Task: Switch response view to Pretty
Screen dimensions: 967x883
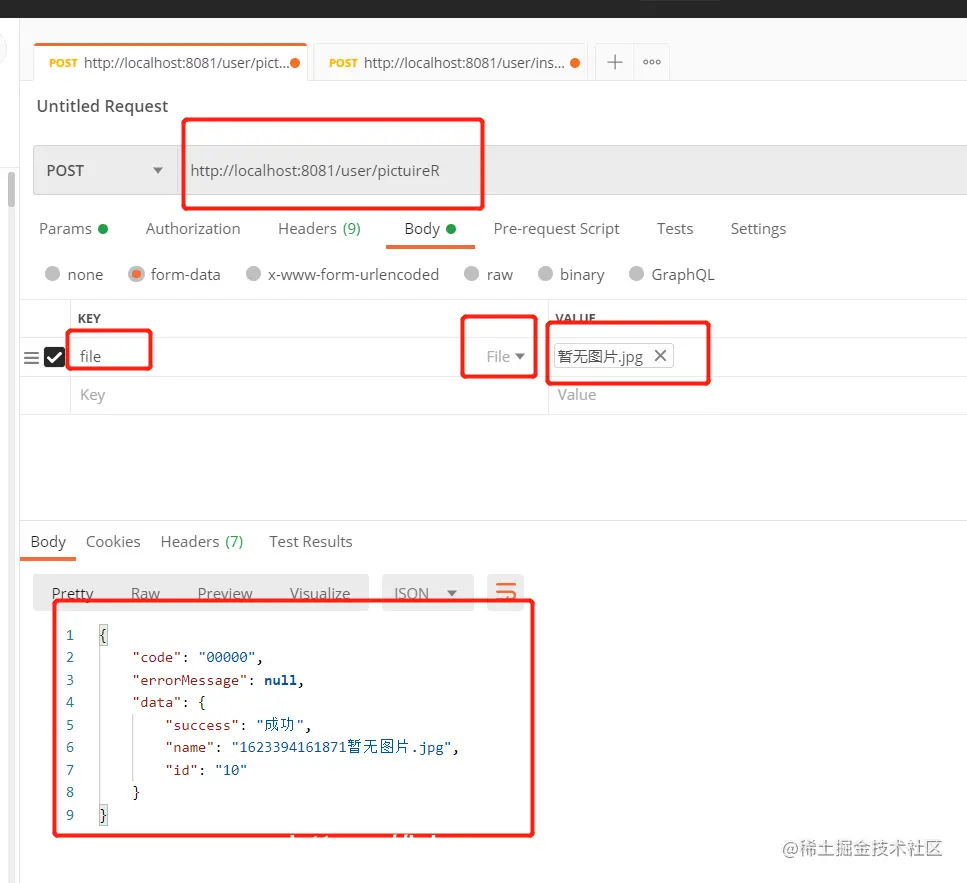Action: 73,593
